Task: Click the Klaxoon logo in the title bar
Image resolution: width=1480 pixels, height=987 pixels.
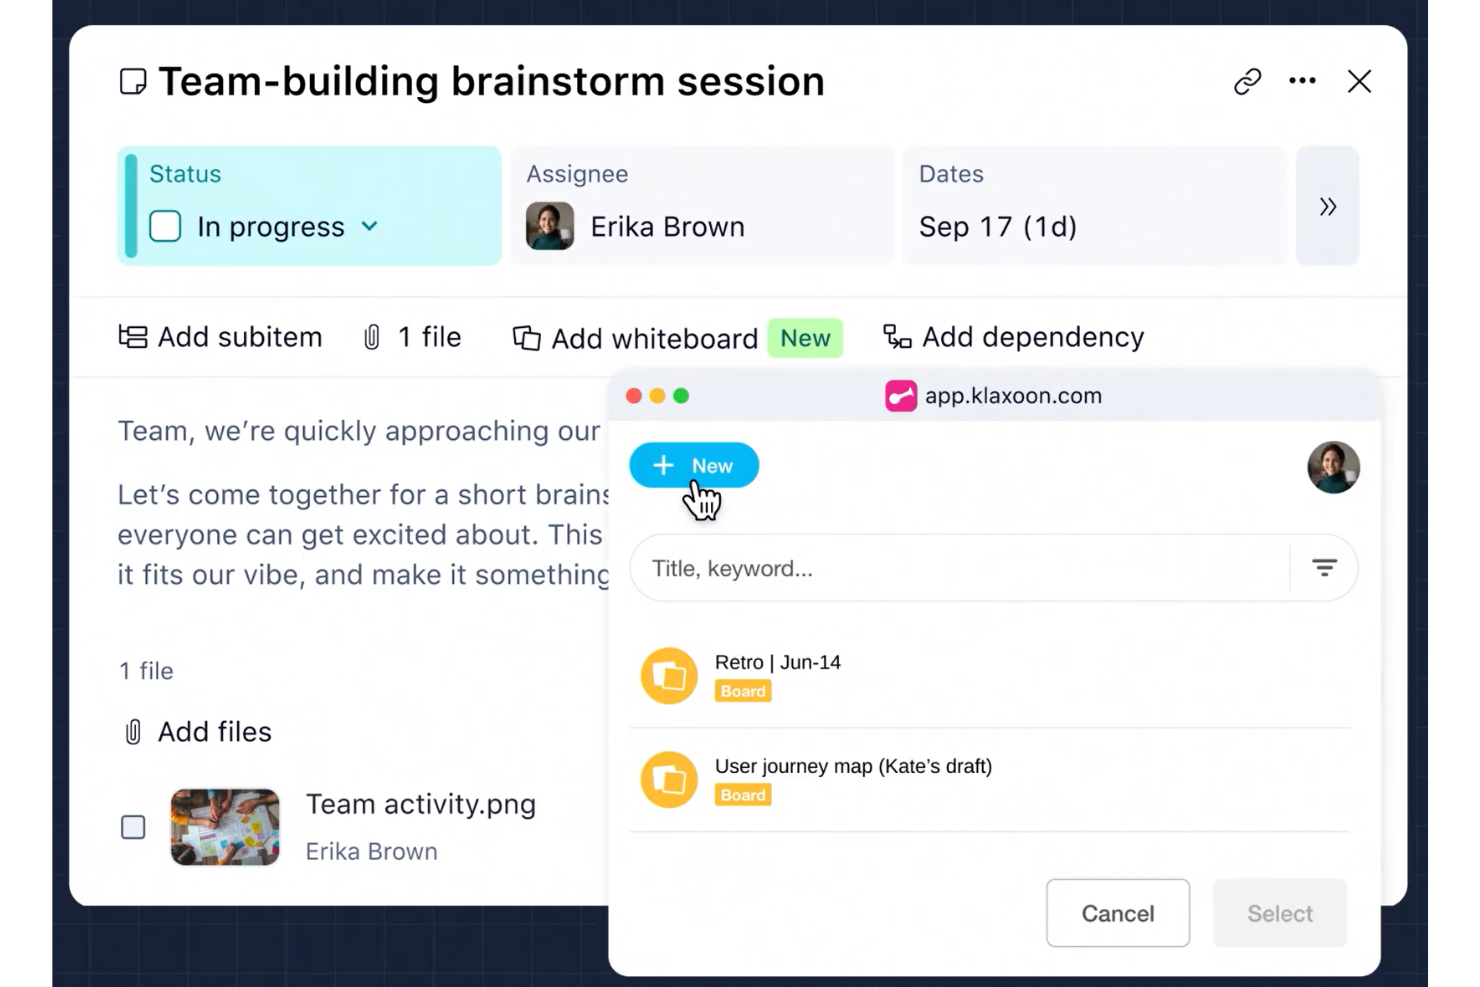Action: pyautogui.click(x=900, y=396)
